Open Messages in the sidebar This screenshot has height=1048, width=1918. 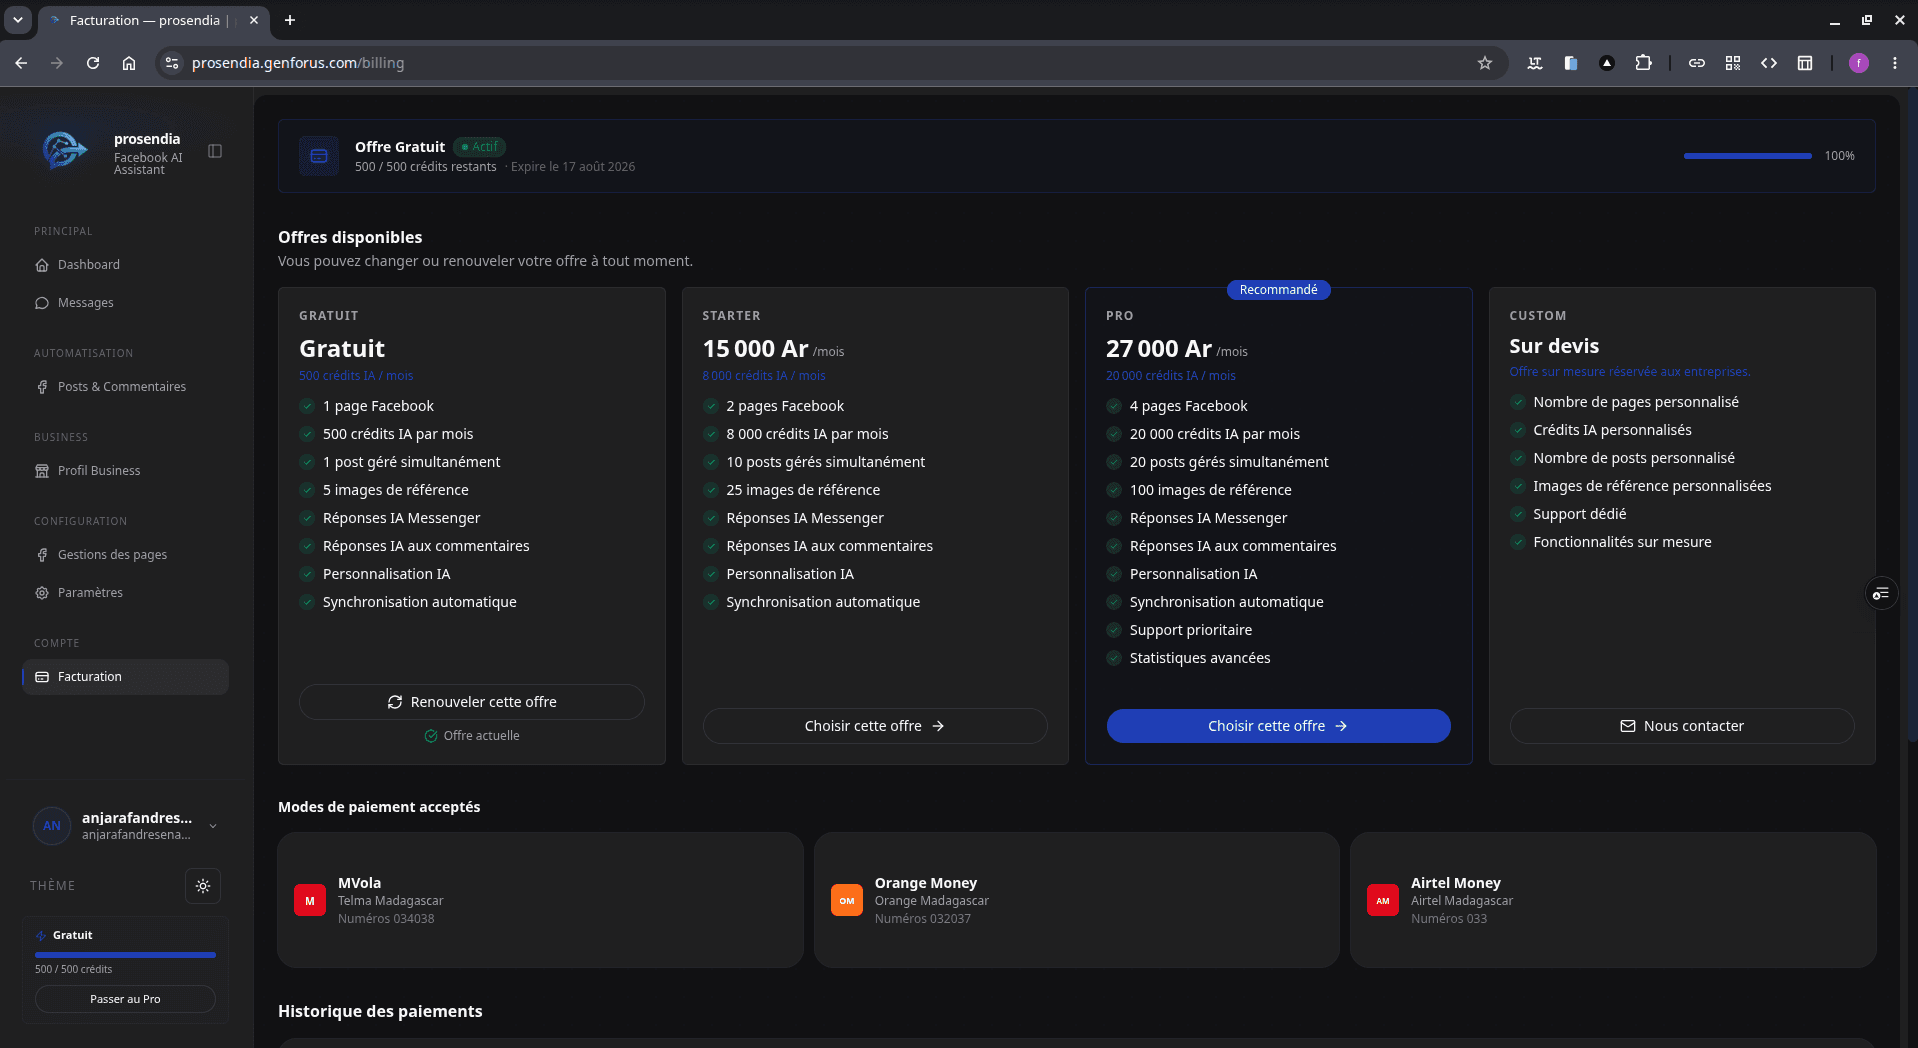point(125,303)
